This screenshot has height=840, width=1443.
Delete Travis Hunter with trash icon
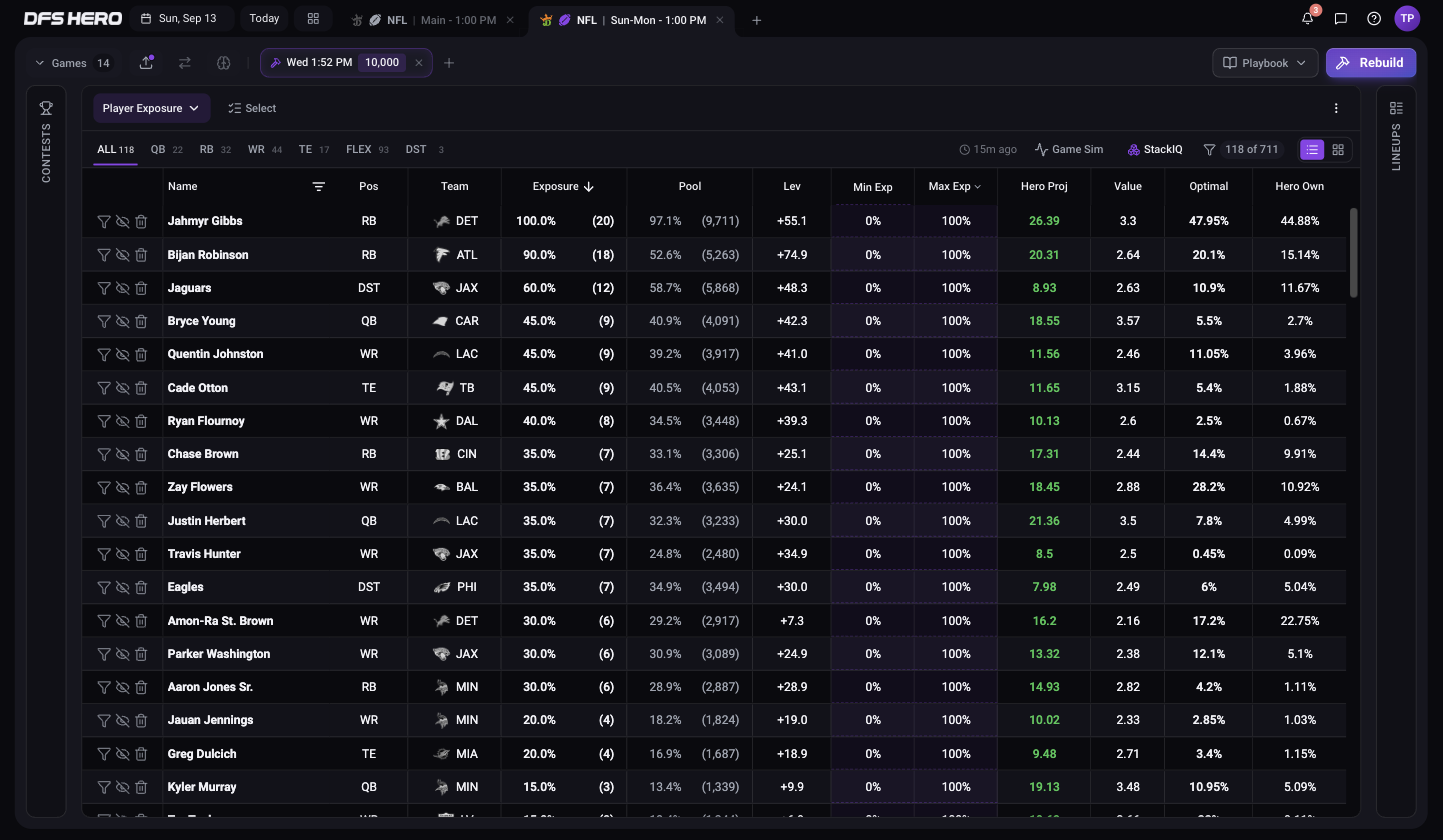tap(141, 554)
